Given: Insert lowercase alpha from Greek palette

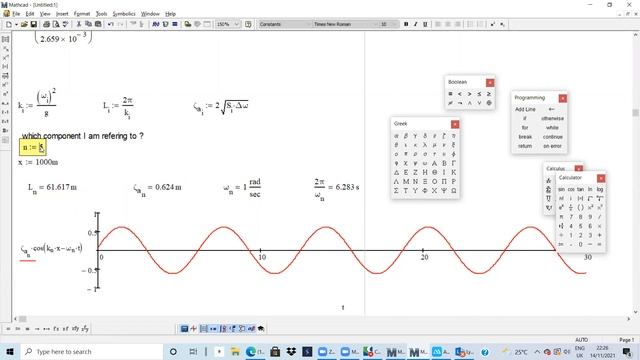Looking at the screenshot, I should pyautogui.click(x=396, y=136).
